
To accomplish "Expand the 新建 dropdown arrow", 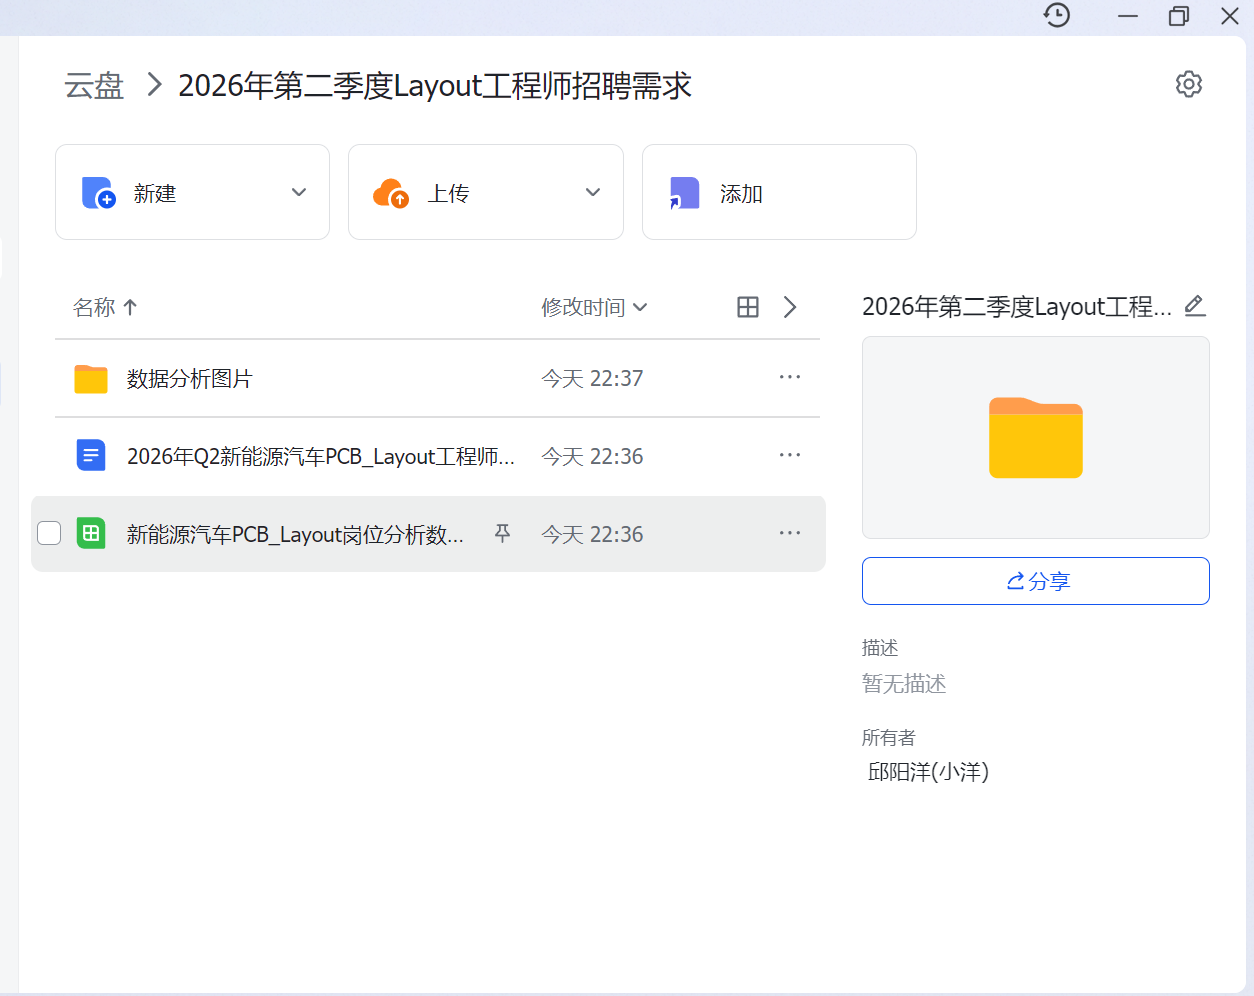I will click(299, 192).
